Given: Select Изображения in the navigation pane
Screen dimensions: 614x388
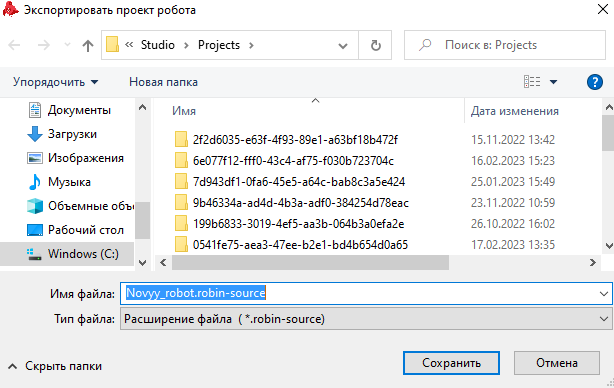Looking at the screenshot, I should (76, 158).
